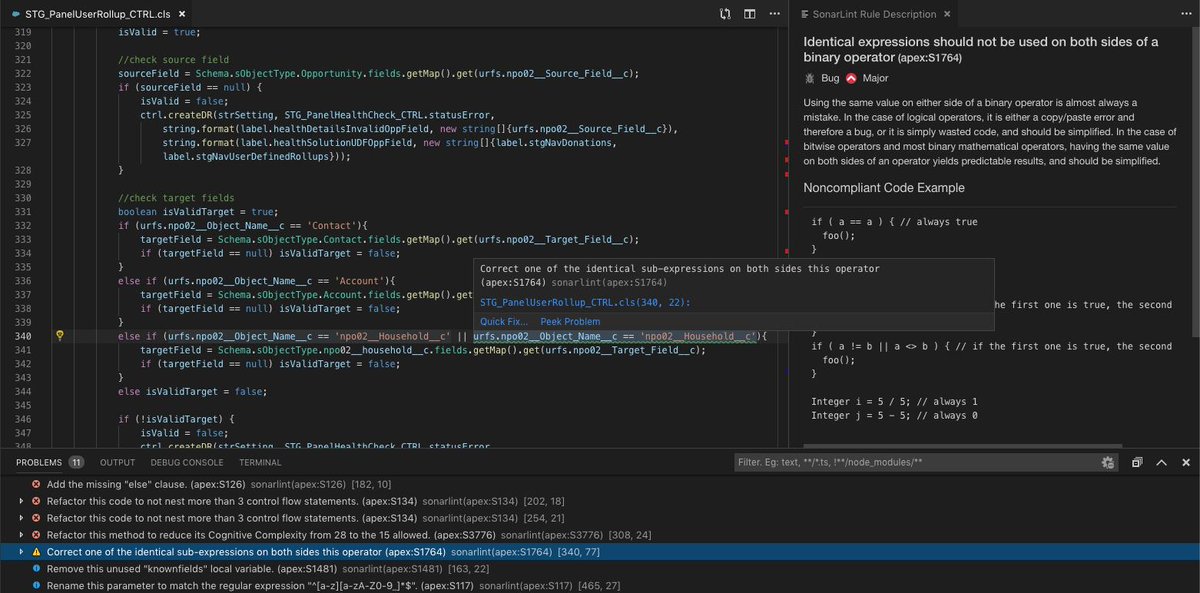Image resolution: width=1200 pixels, height=593 pixels.
Task: Toggle View as Table in Problems panel
Action: pyautogui.click(x=1135, y=462)
